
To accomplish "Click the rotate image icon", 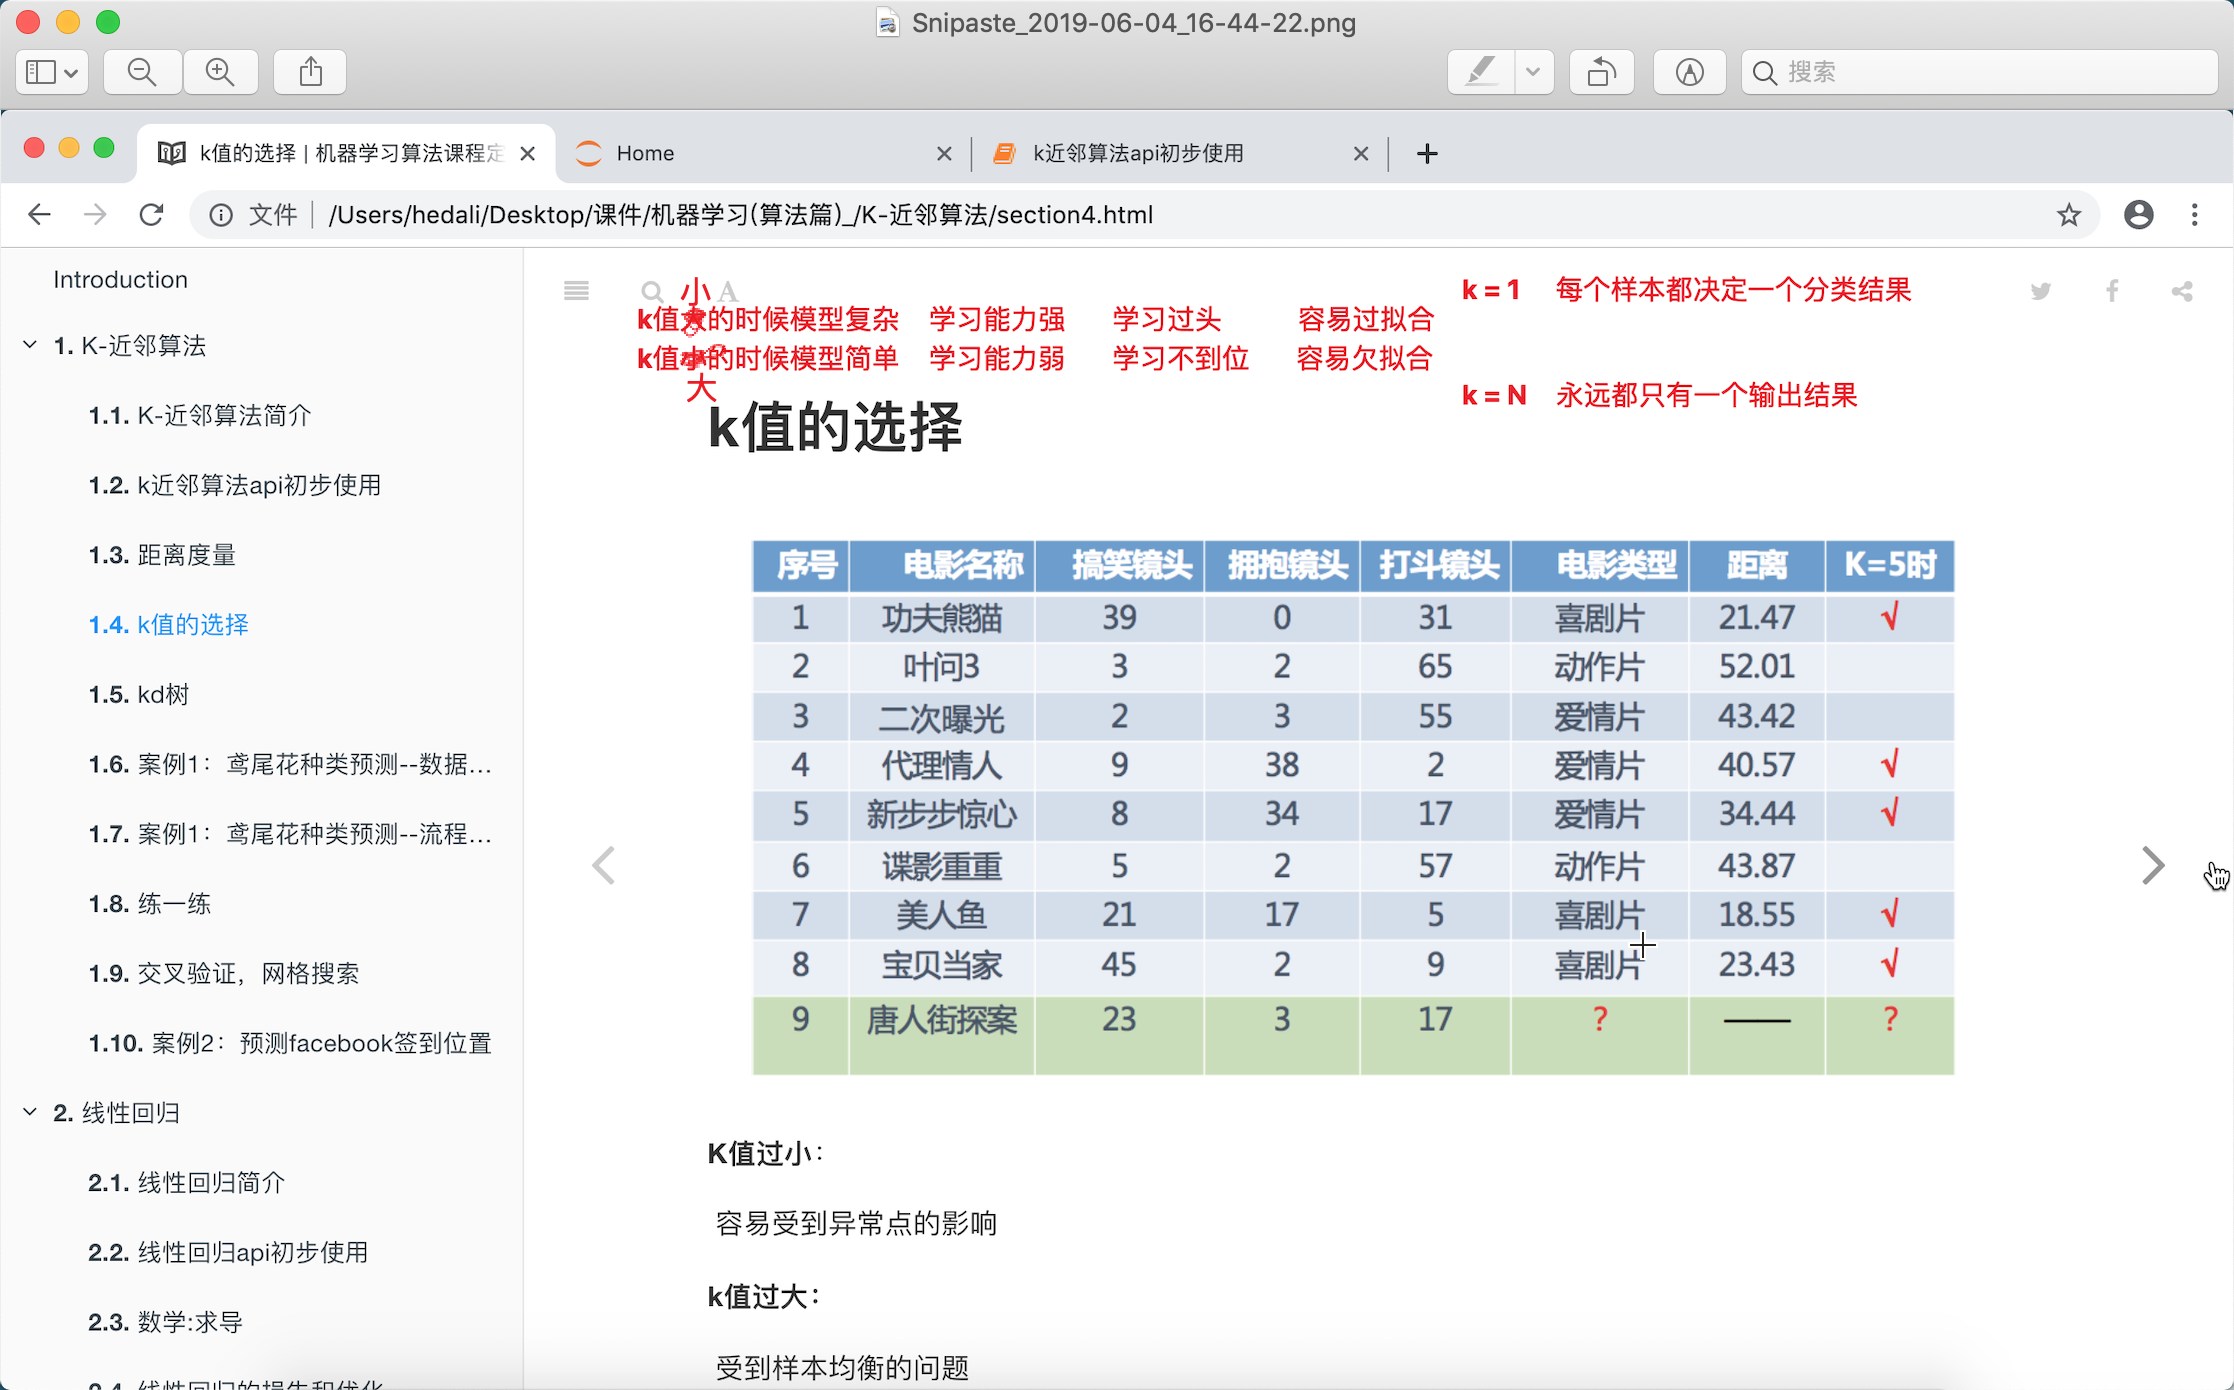I will (1601, 72).
